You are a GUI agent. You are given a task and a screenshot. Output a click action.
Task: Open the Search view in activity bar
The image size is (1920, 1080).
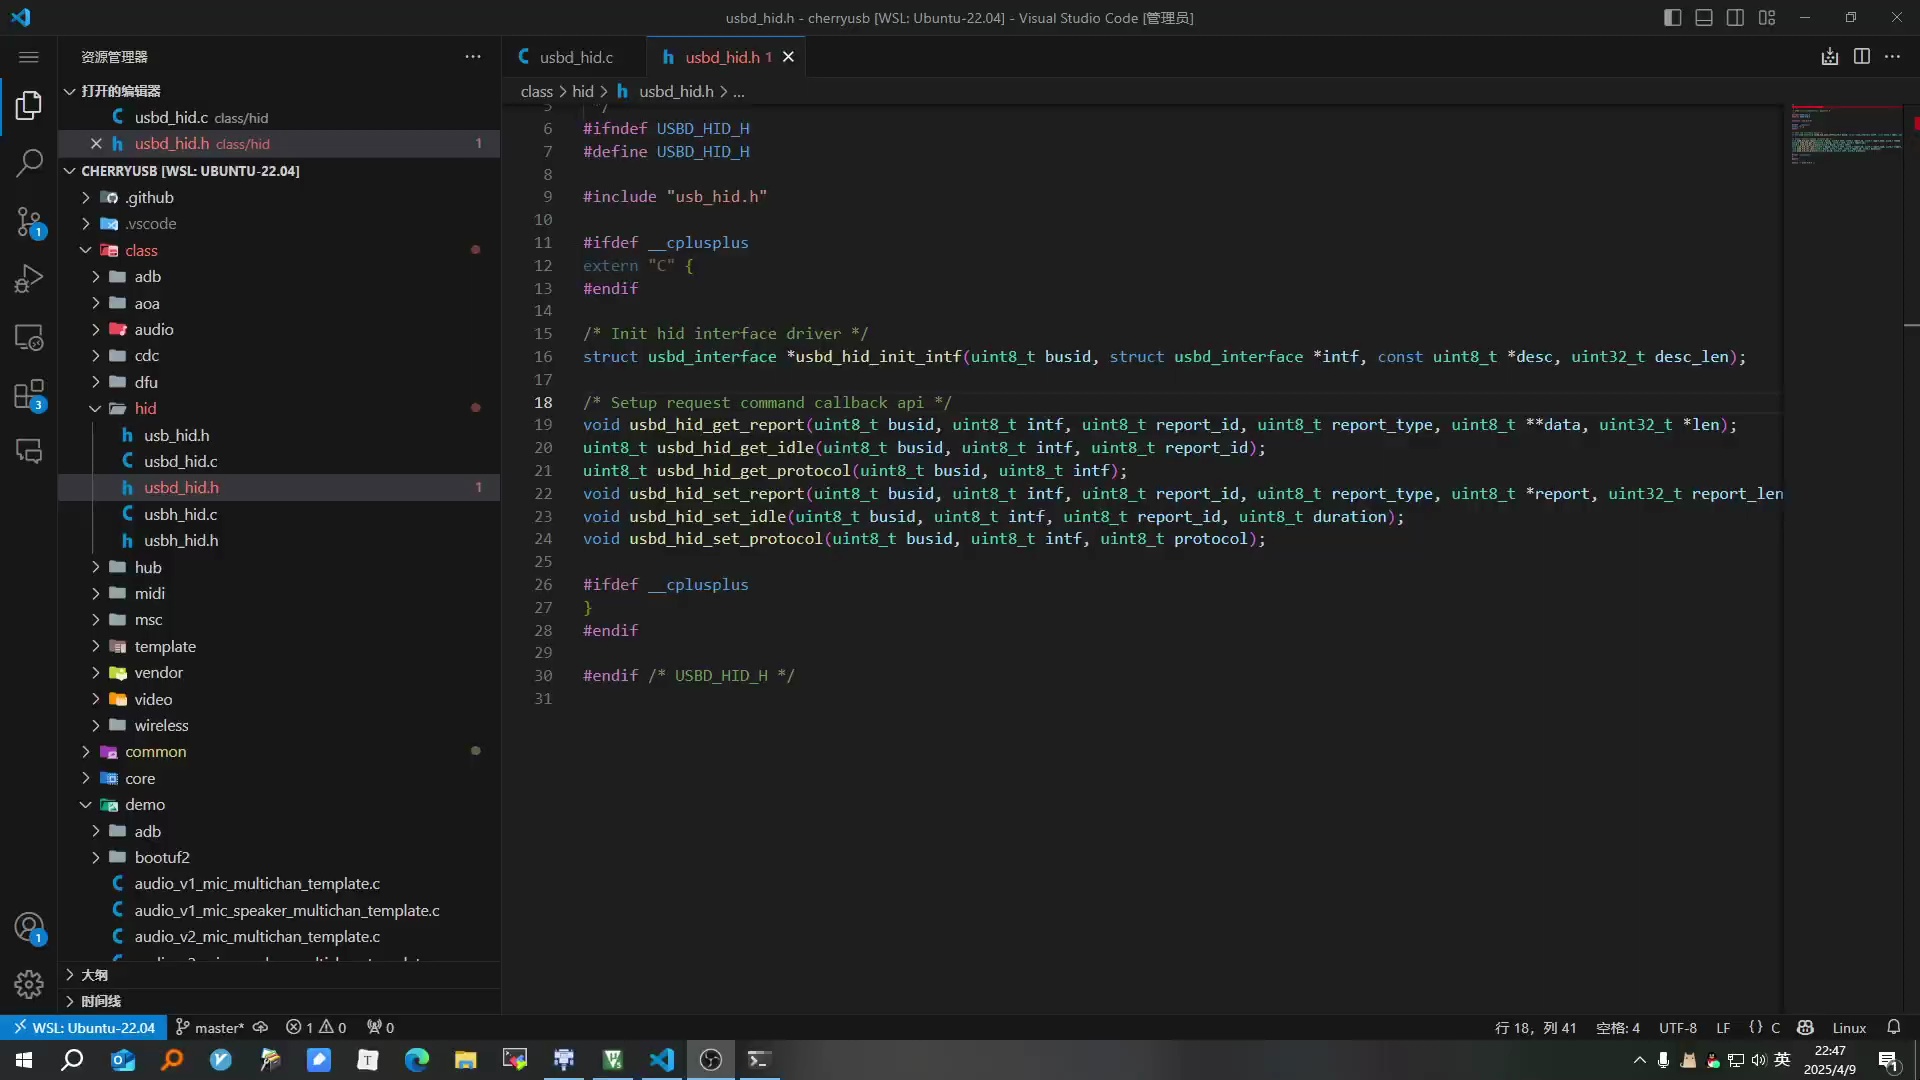point(29,162)
